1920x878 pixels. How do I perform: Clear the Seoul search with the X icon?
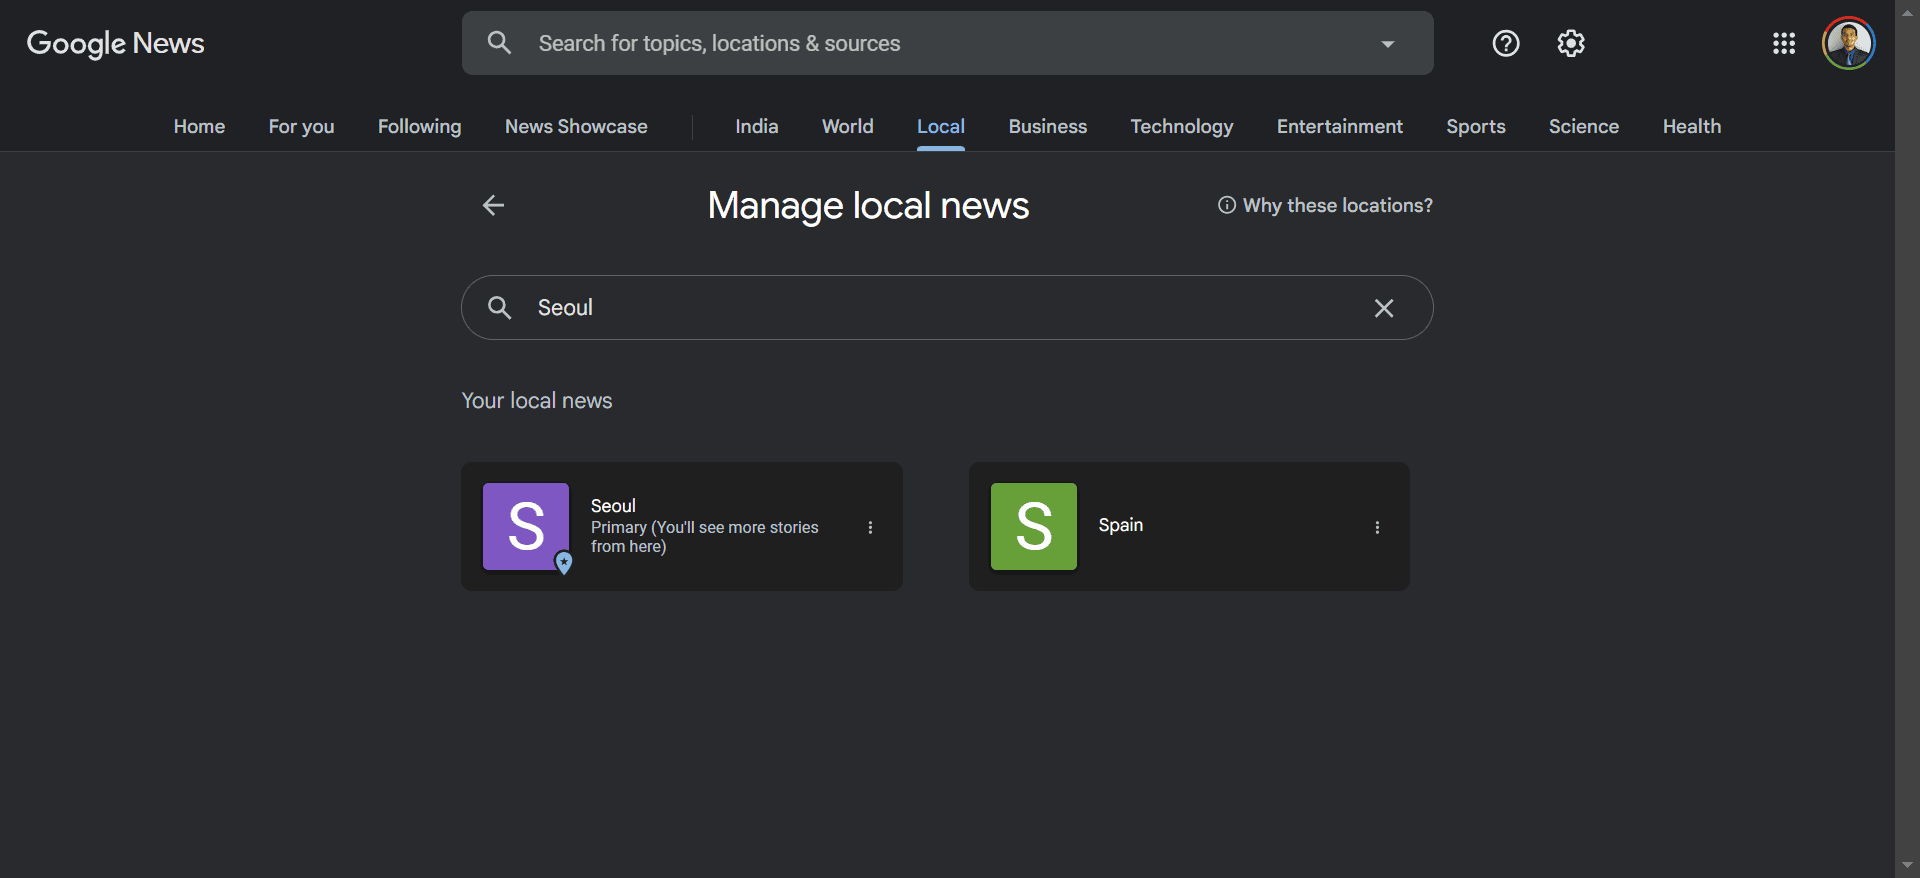[x=1383, y=308]
